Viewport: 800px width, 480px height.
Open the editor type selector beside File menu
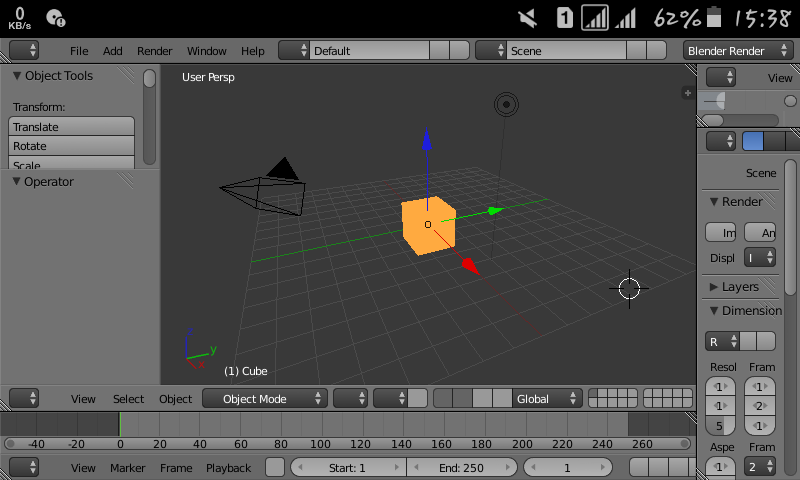tap(24, 50)
